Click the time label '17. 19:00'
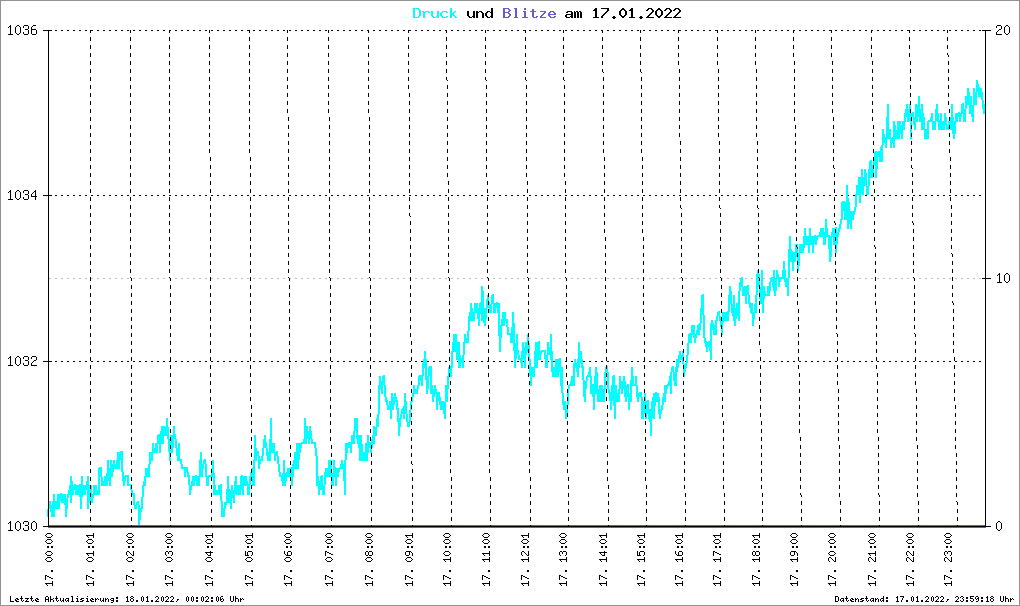Screen dimensions: 1020x606 pyautogui.click(x=794, y=560)
